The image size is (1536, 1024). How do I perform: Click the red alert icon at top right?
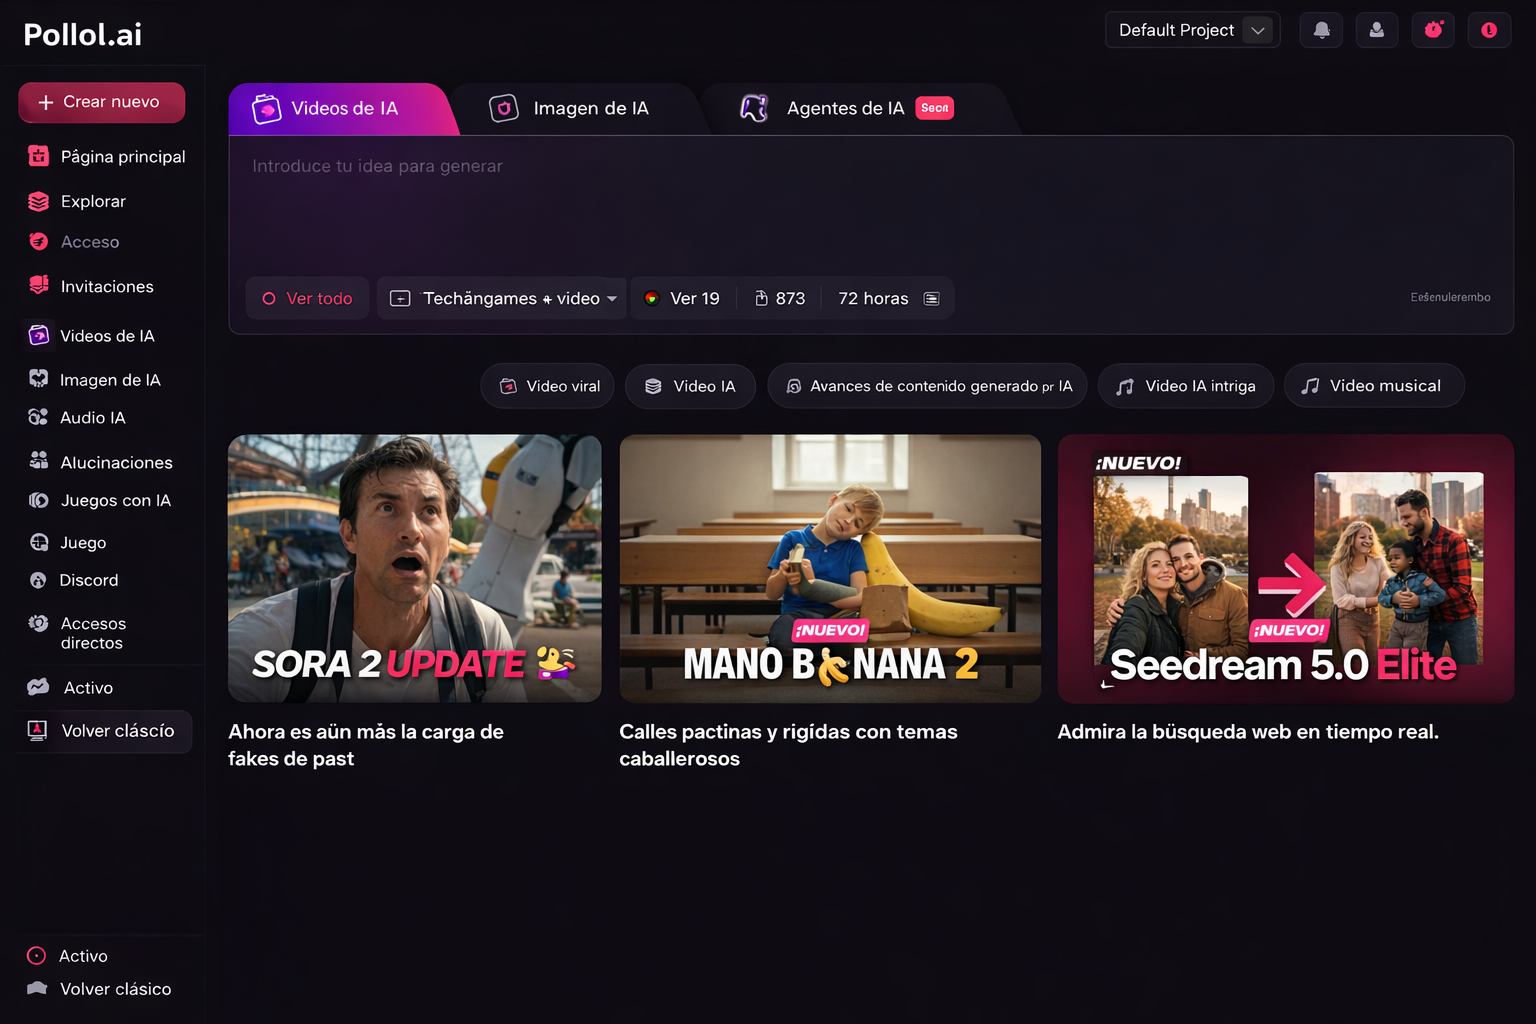(x=1489, y=30)
